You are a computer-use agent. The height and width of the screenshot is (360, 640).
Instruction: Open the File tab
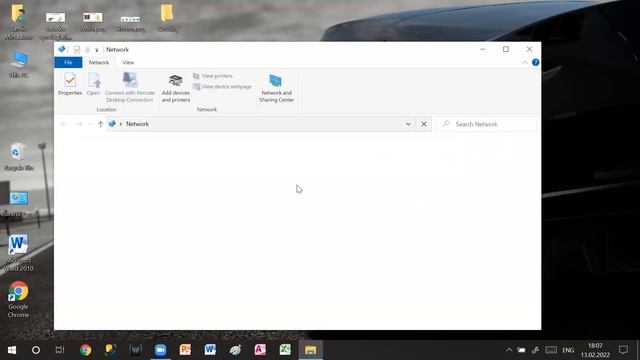pos(68,62)
